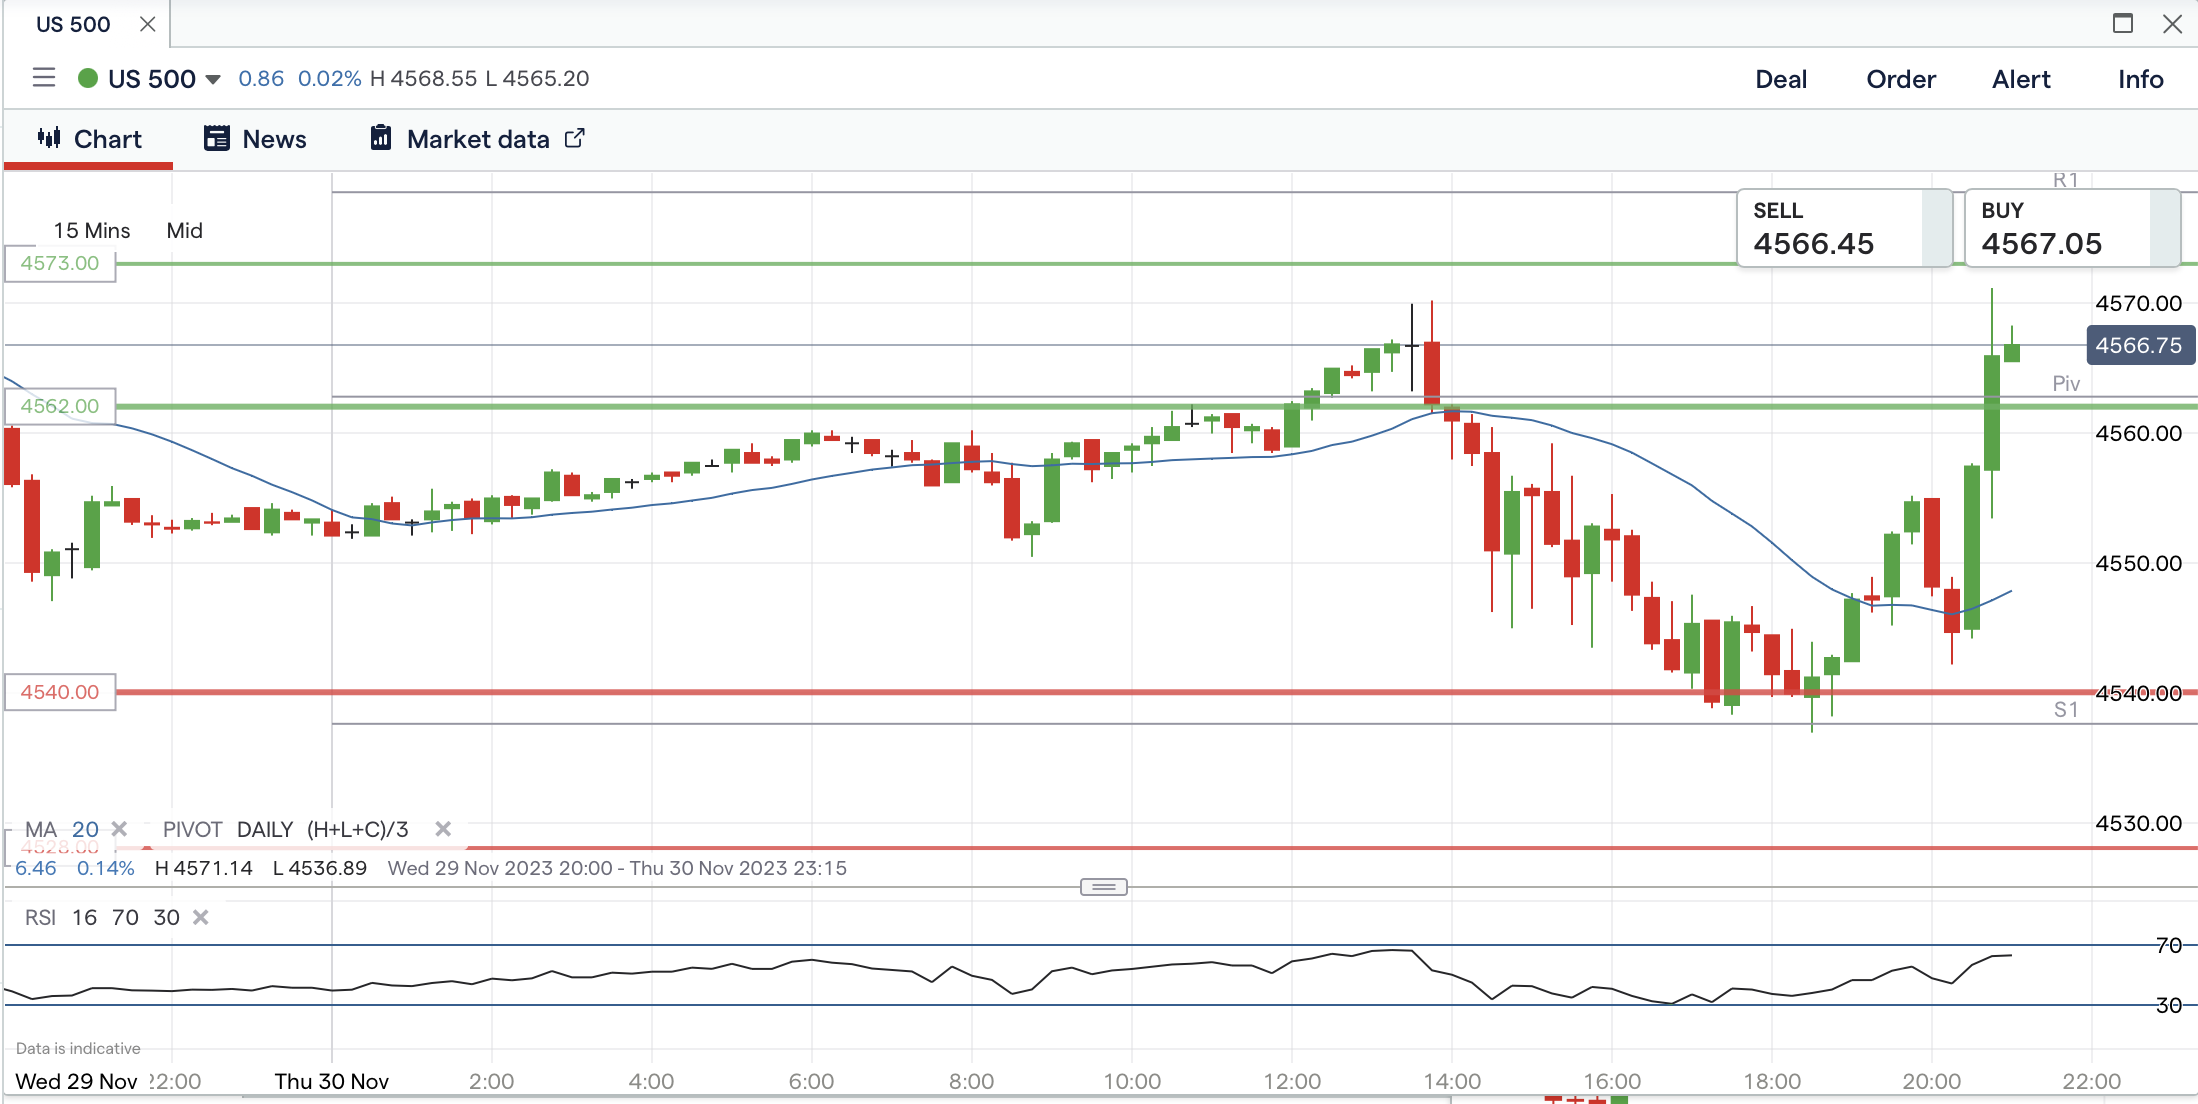
Task: Click the 12:00 time axis label
Action: [x=1292, y=1082]
